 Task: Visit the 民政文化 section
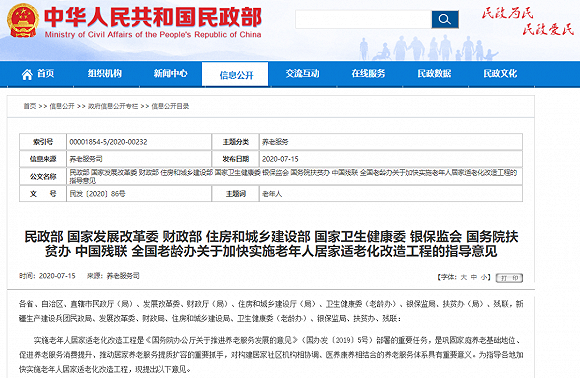500,74
